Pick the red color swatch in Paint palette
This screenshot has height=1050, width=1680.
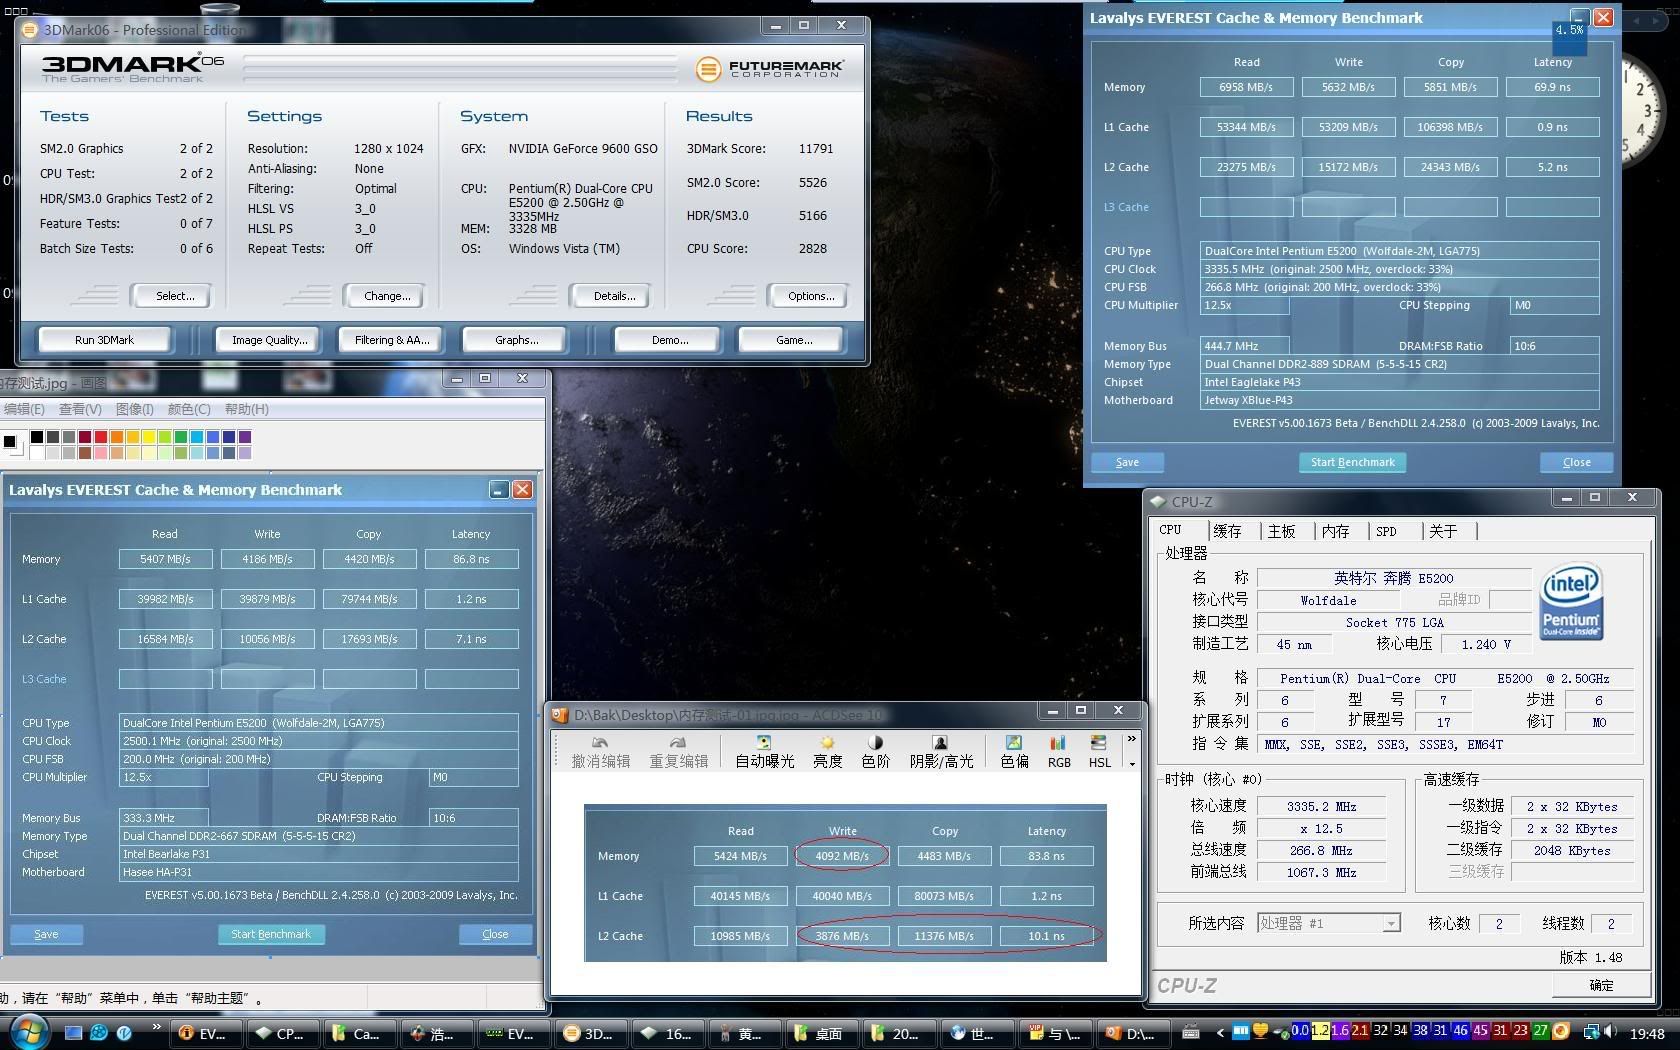click(101, 437)
